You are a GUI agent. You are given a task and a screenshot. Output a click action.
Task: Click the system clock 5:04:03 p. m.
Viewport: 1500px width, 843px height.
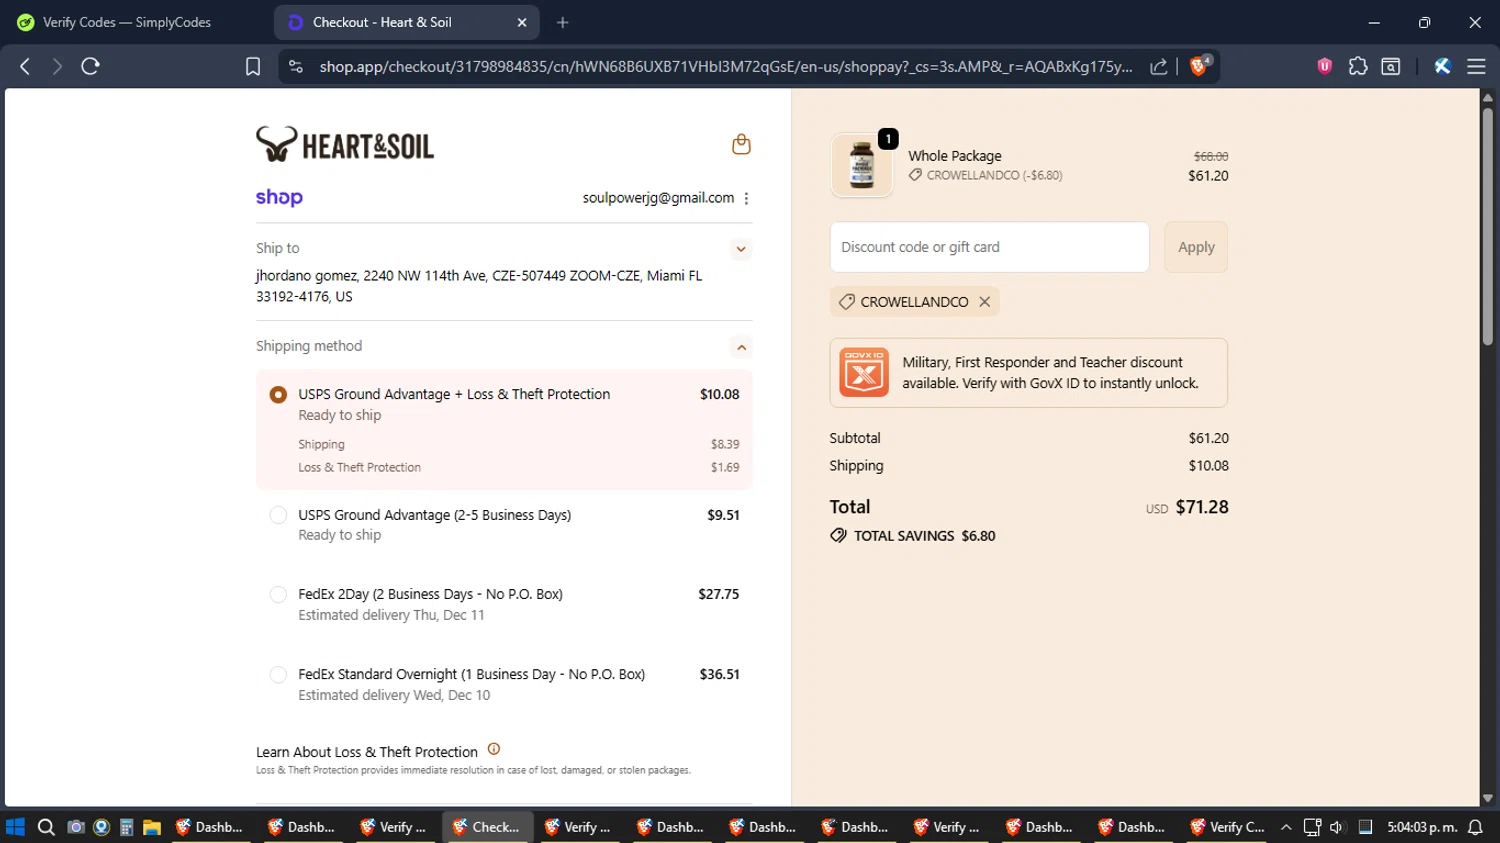1422,827
